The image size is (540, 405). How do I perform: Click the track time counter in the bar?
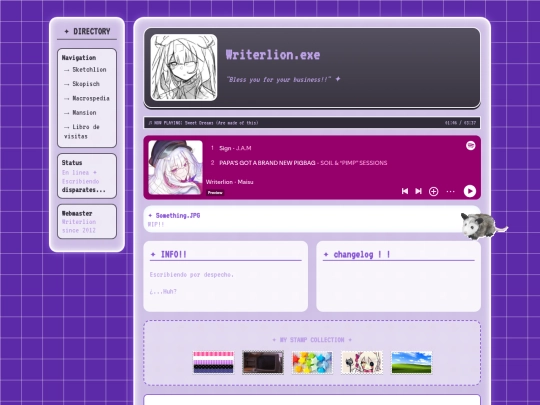[460, 123]
